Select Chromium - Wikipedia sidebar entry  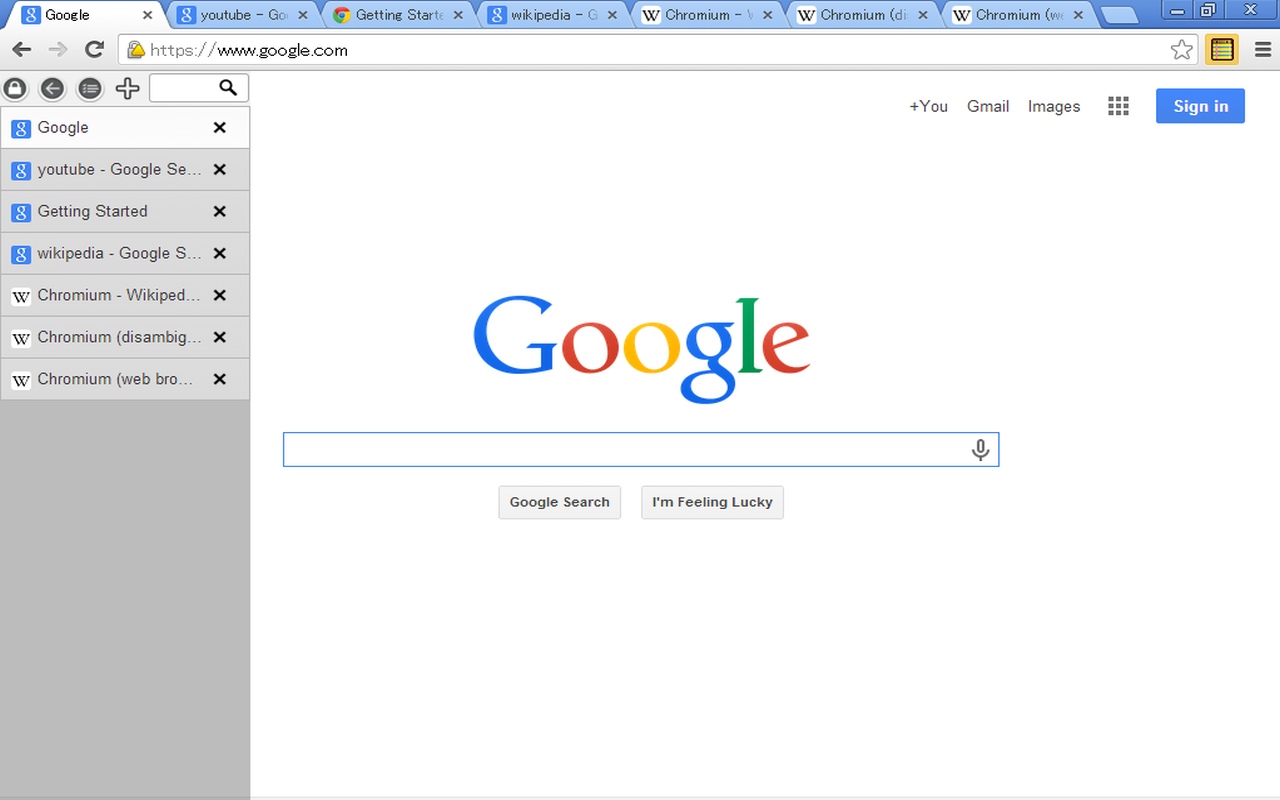click(125, 296)
